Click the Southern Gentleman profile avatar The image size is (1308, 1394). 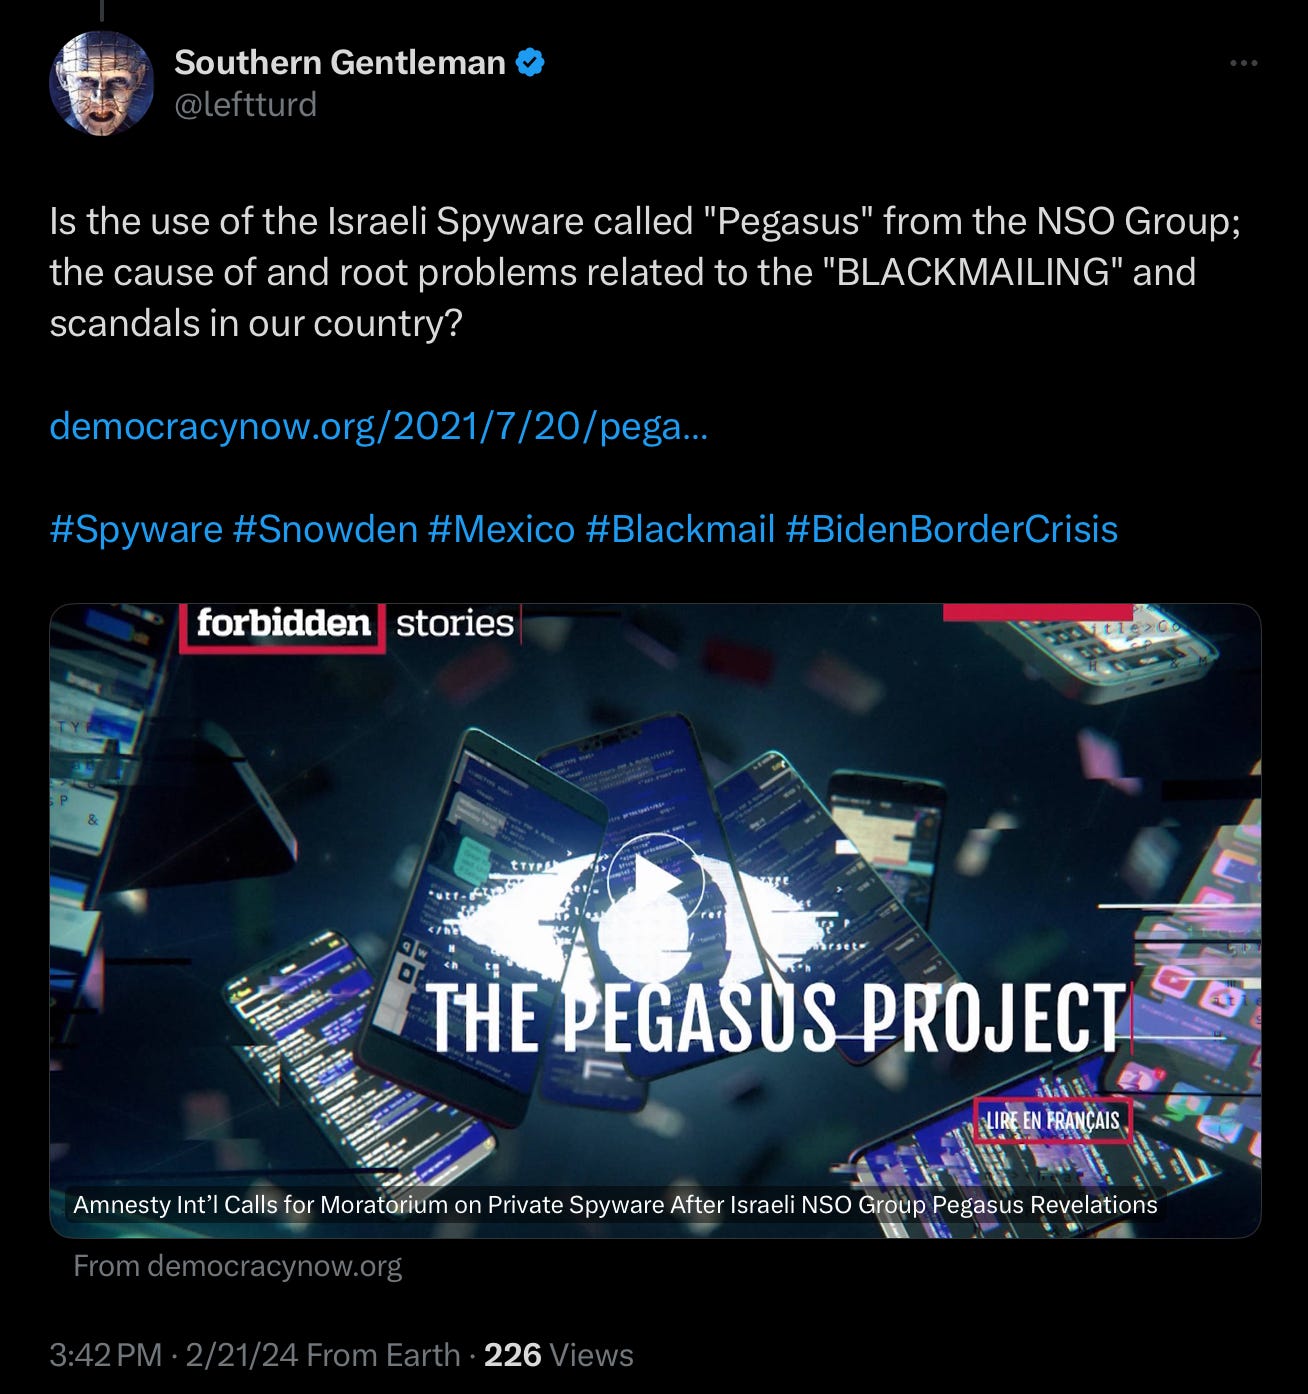click(101, 83)
